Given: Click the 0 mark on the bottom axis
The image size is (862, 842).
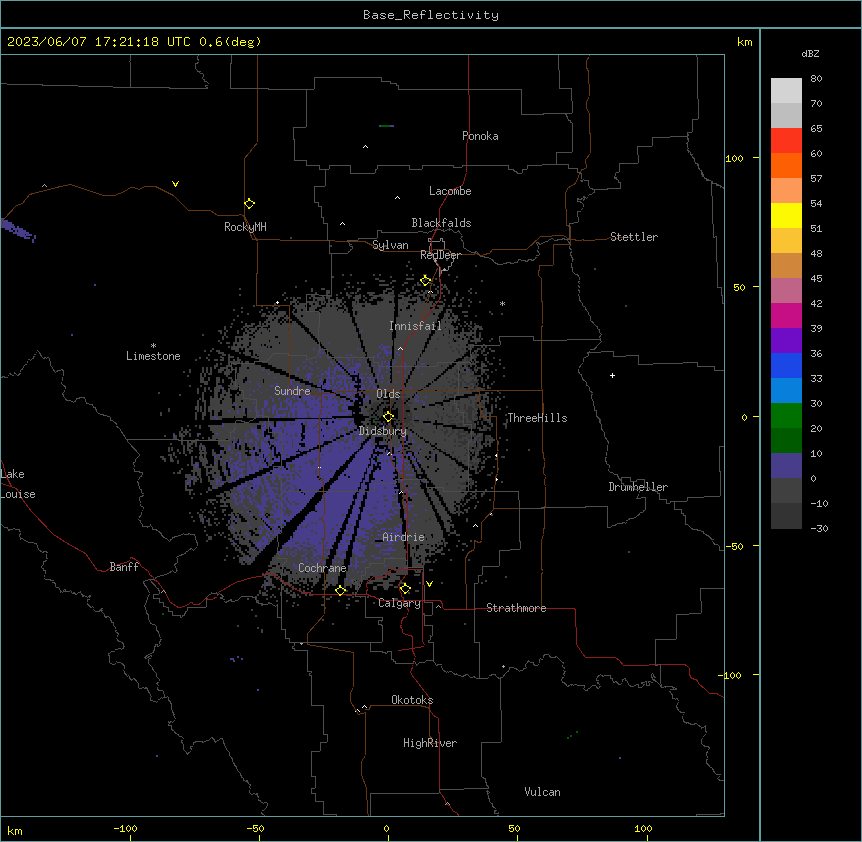Looking at the screenshot, I should 386,828.
